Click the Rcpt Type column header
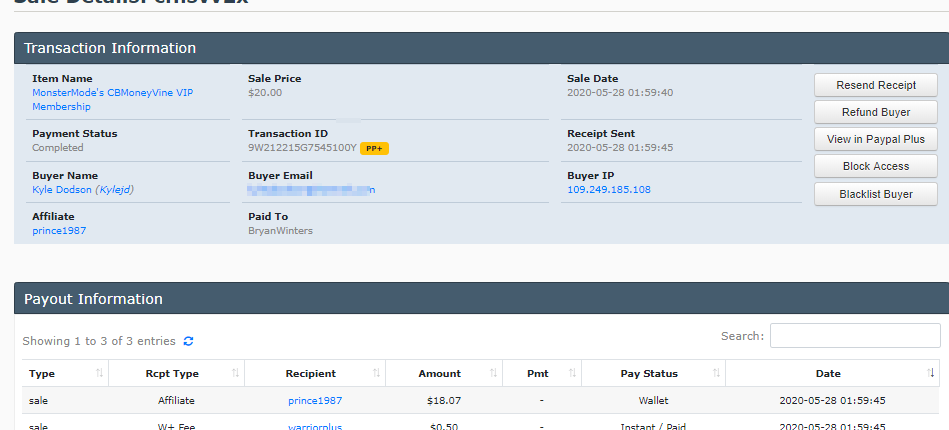949x430 pixels. click(x=177, y=374)
